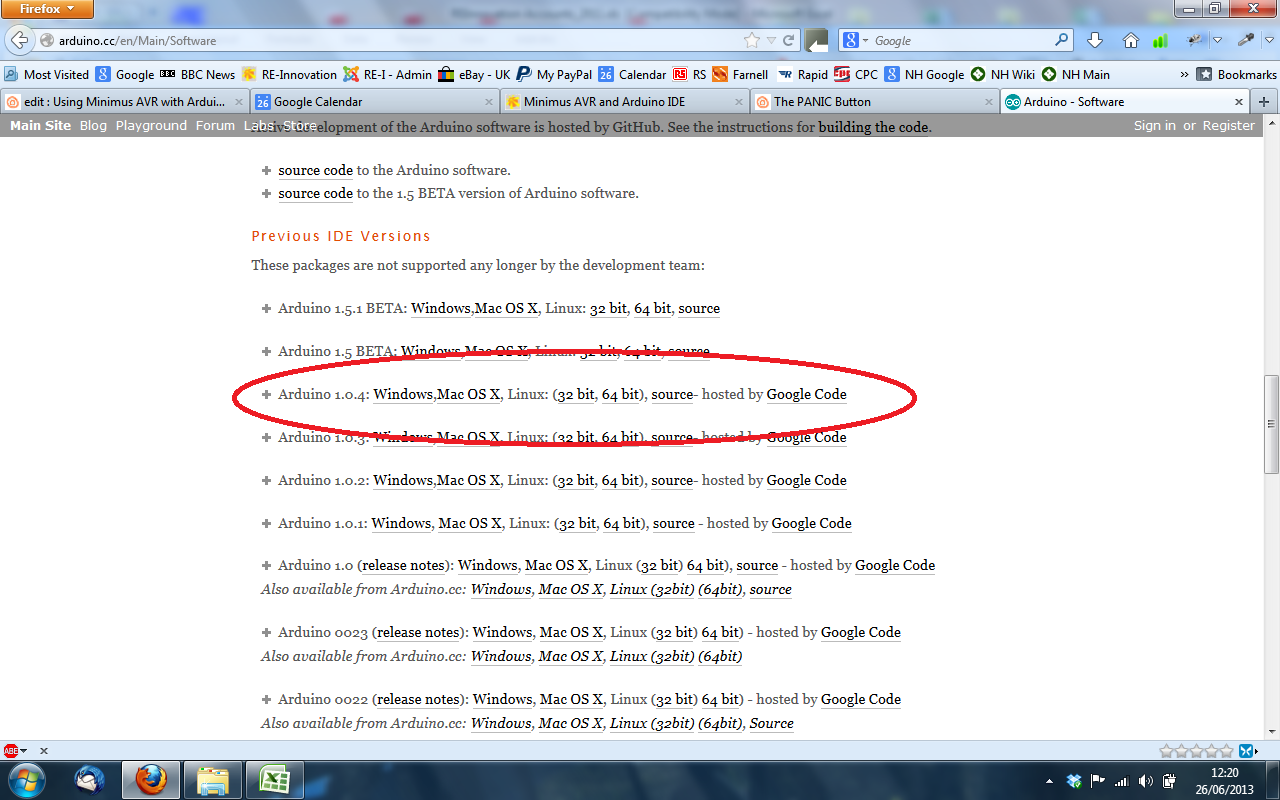Open the building the code link
1280x800 pixels.
pyautogui.click(x=874, y=127)
